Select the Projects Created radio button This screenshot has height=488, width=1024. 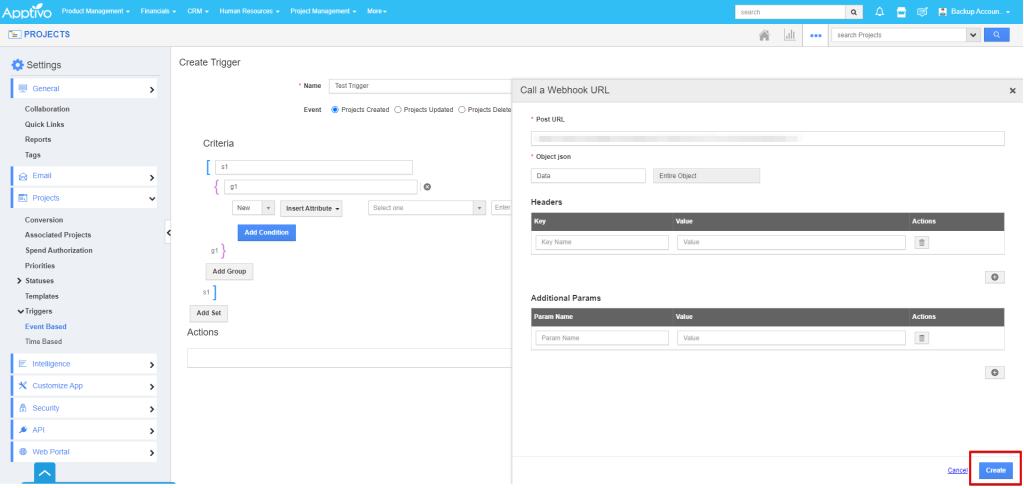pos(335,110)
